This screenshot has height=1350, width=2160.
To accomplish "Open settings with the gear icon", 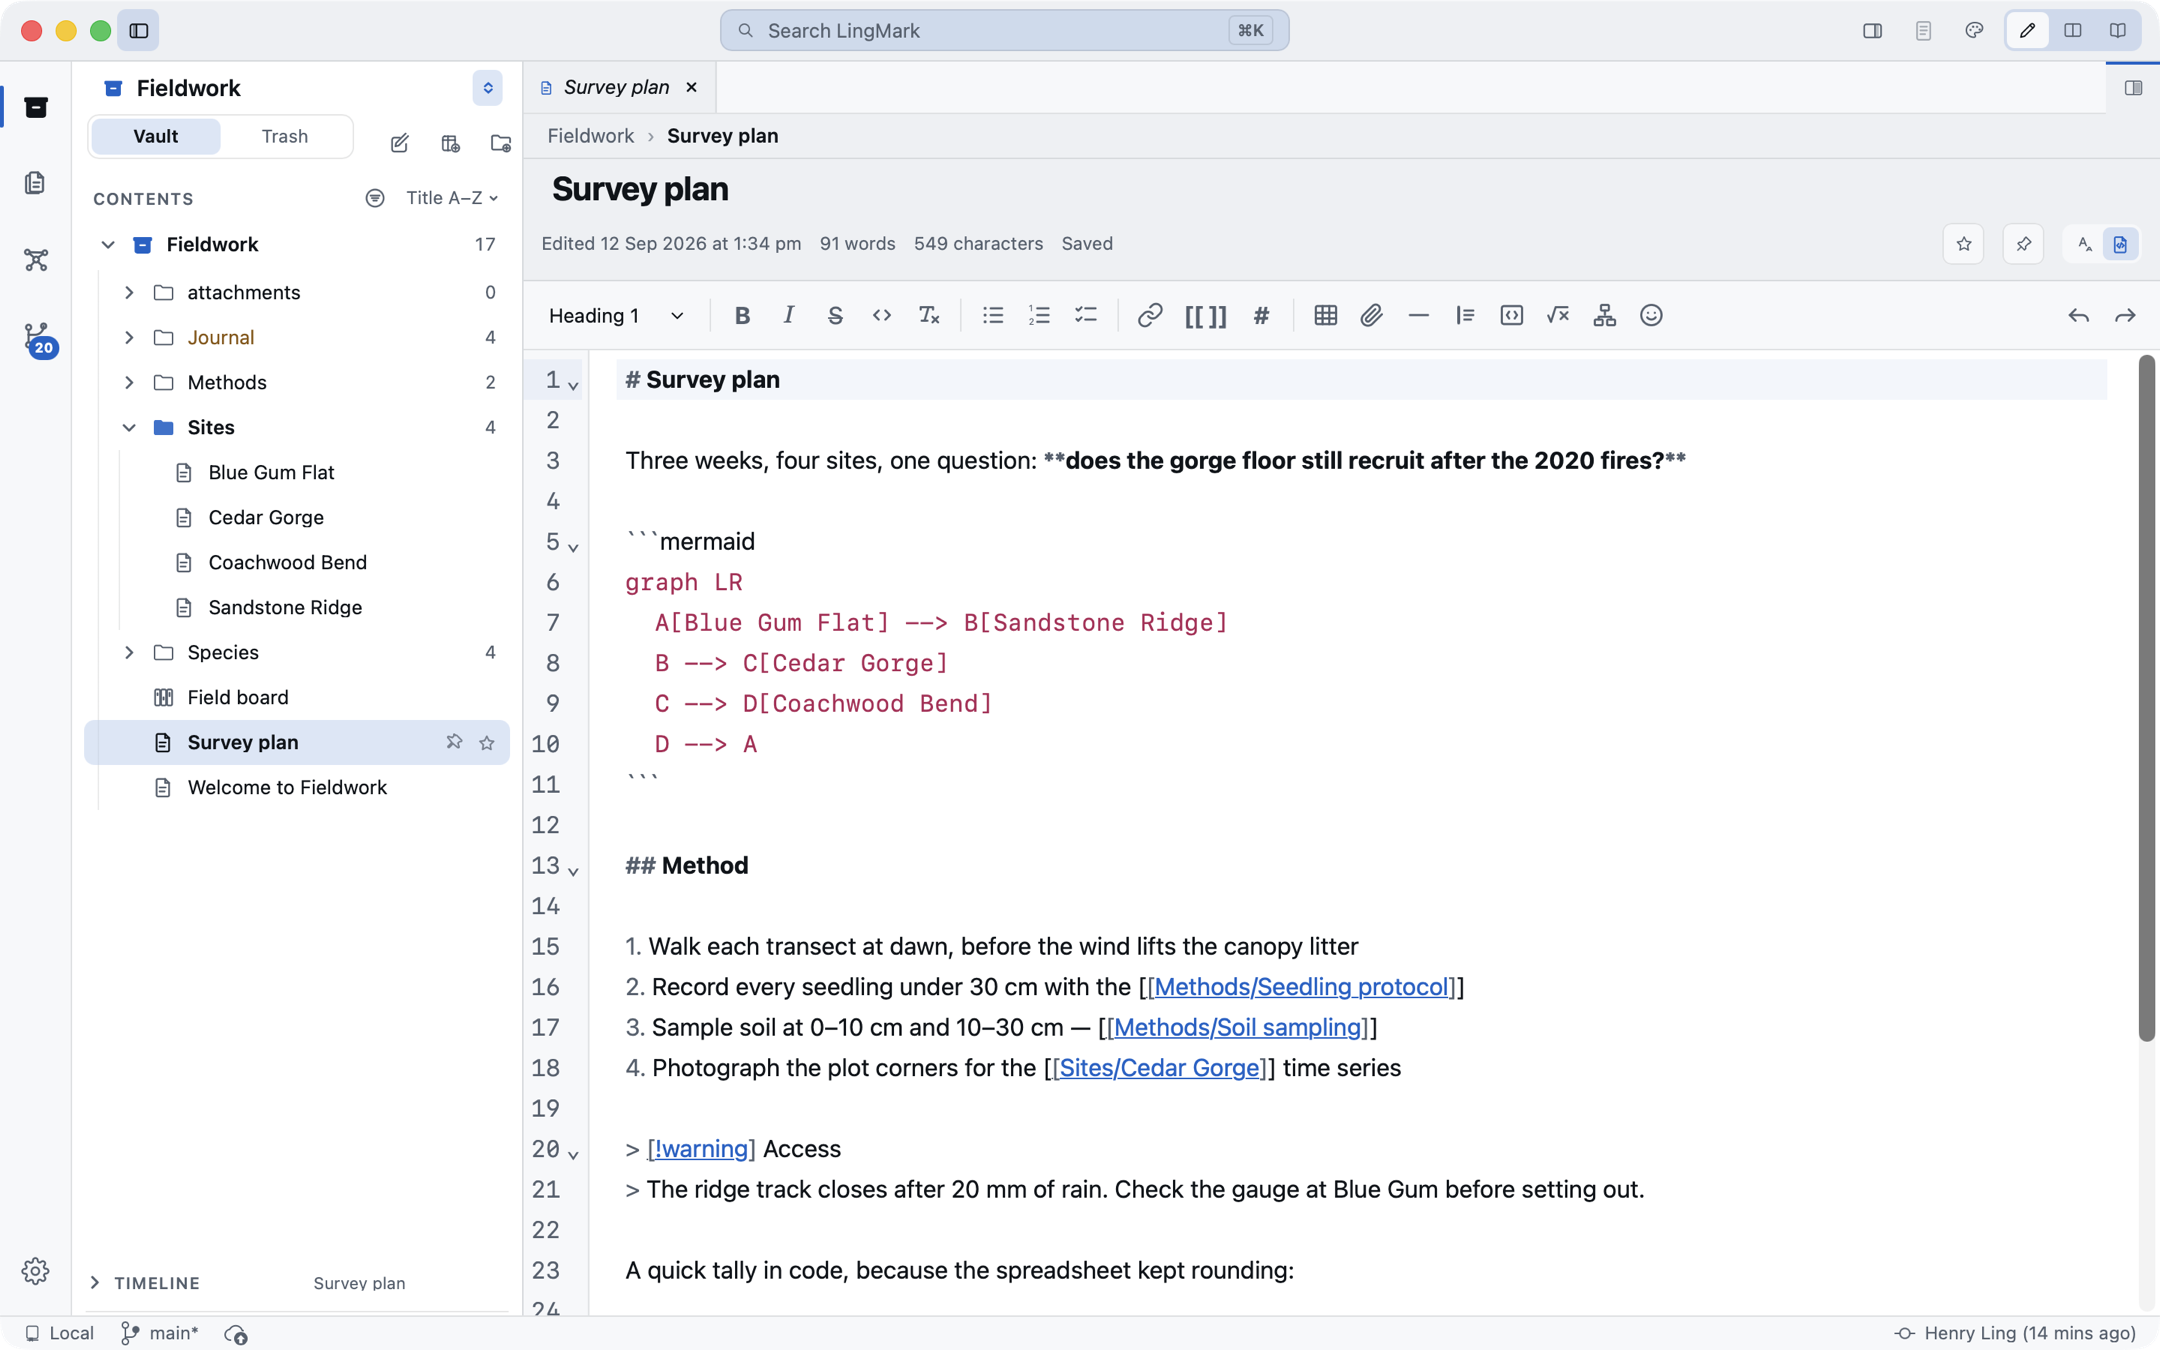I will point(36,1271).
